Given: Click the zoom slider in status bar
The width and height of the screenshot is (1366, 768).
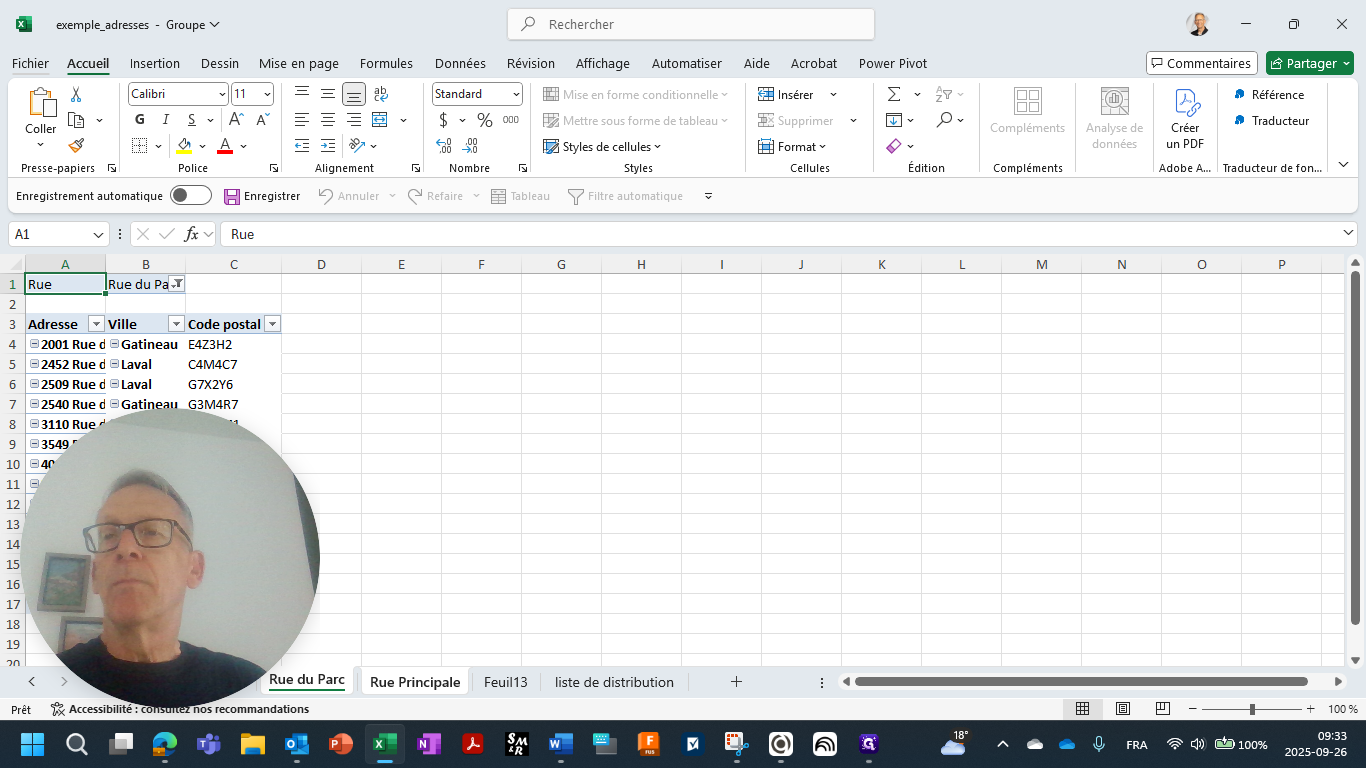Looking at the screenshot, I should pyautogui.click(x=1252, y=709).
